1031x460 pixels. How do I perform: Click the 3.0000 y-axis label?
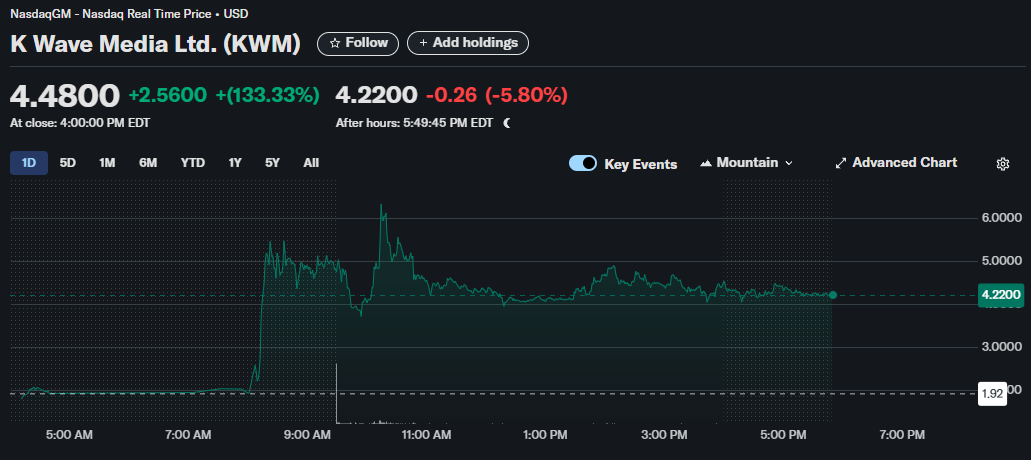pyautogui.click(x=1003, y=347)
